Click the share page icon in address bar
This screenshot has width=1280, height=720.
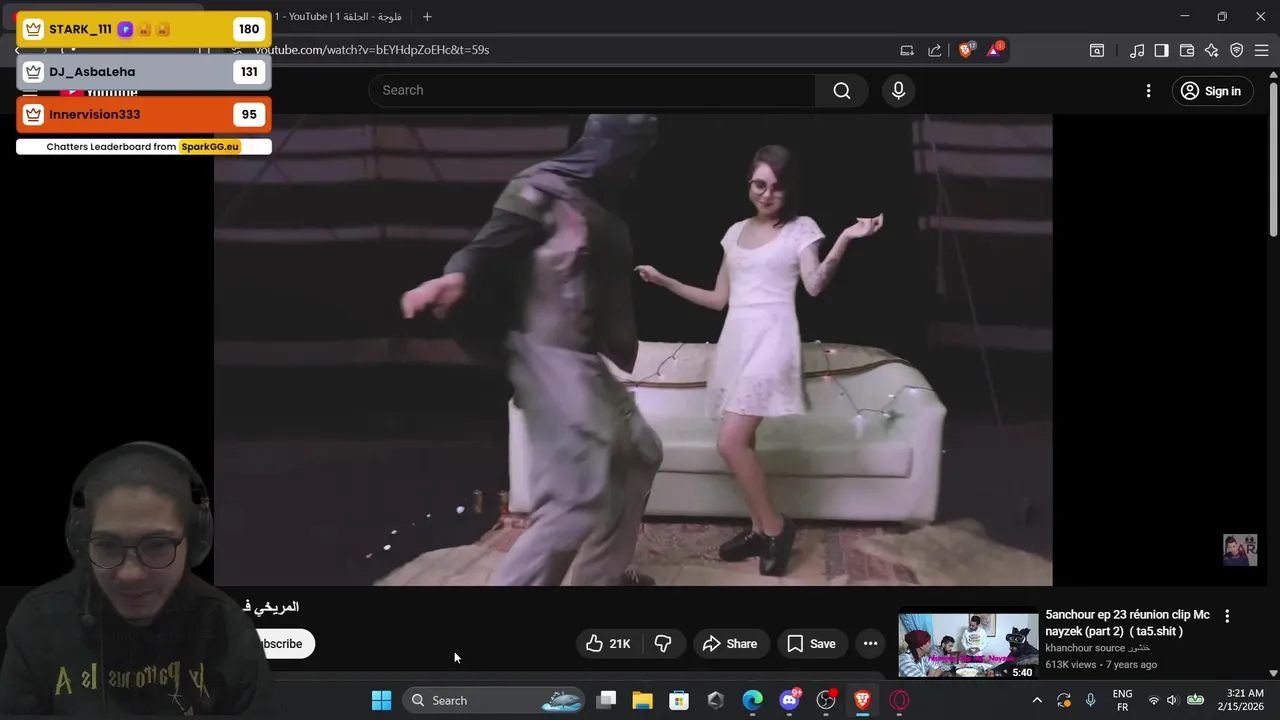935,50
